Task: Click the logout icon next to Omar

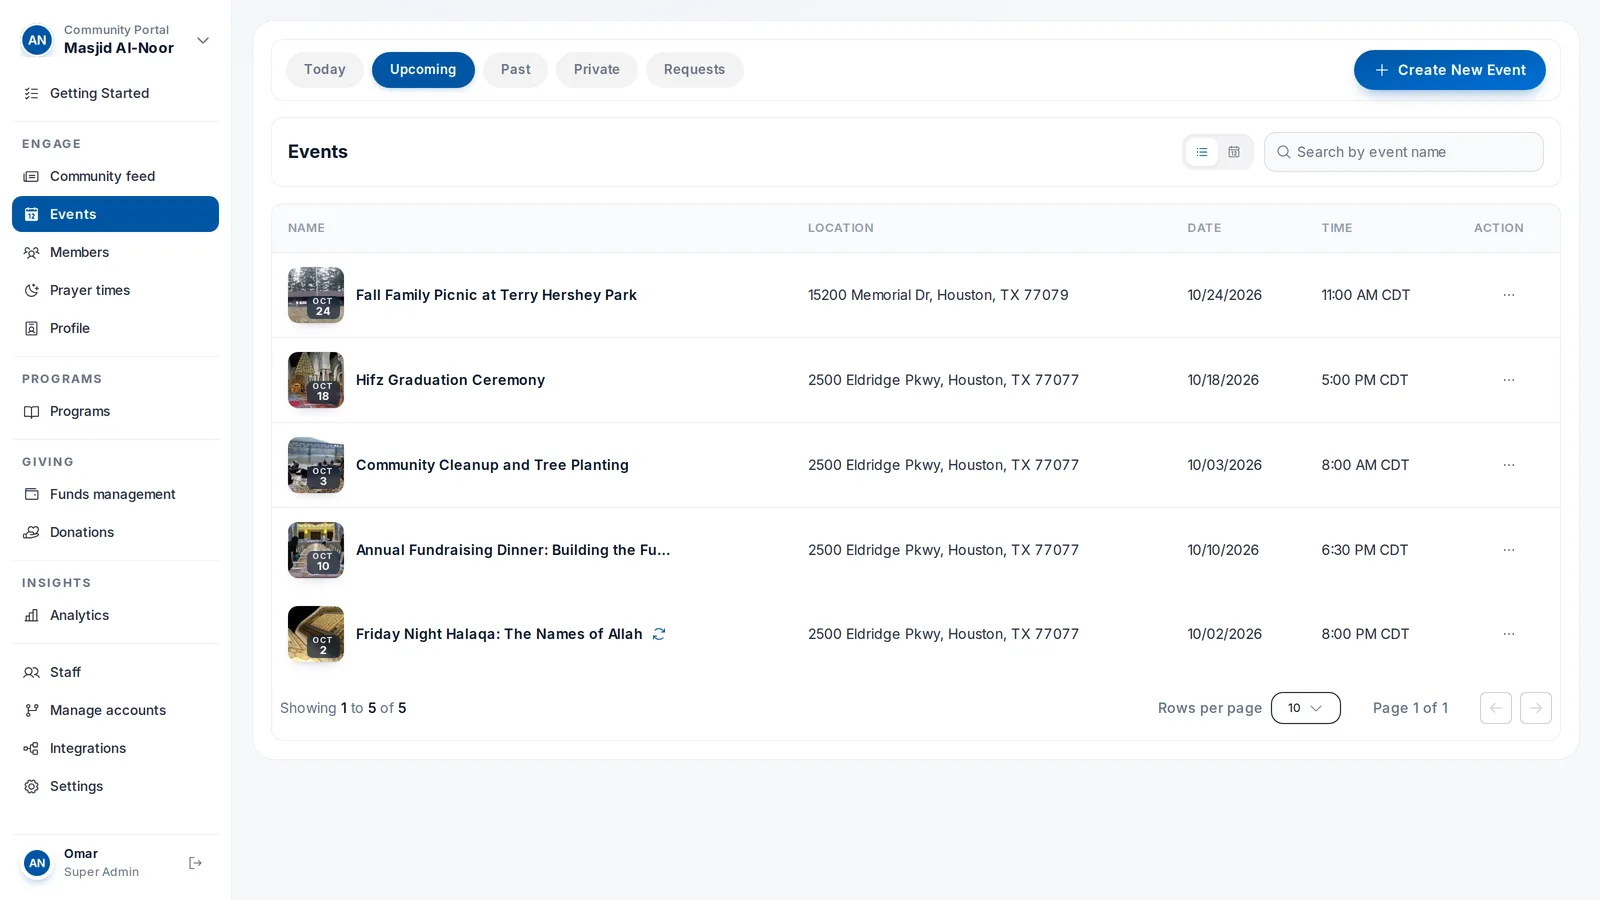Action: [196, 863]
